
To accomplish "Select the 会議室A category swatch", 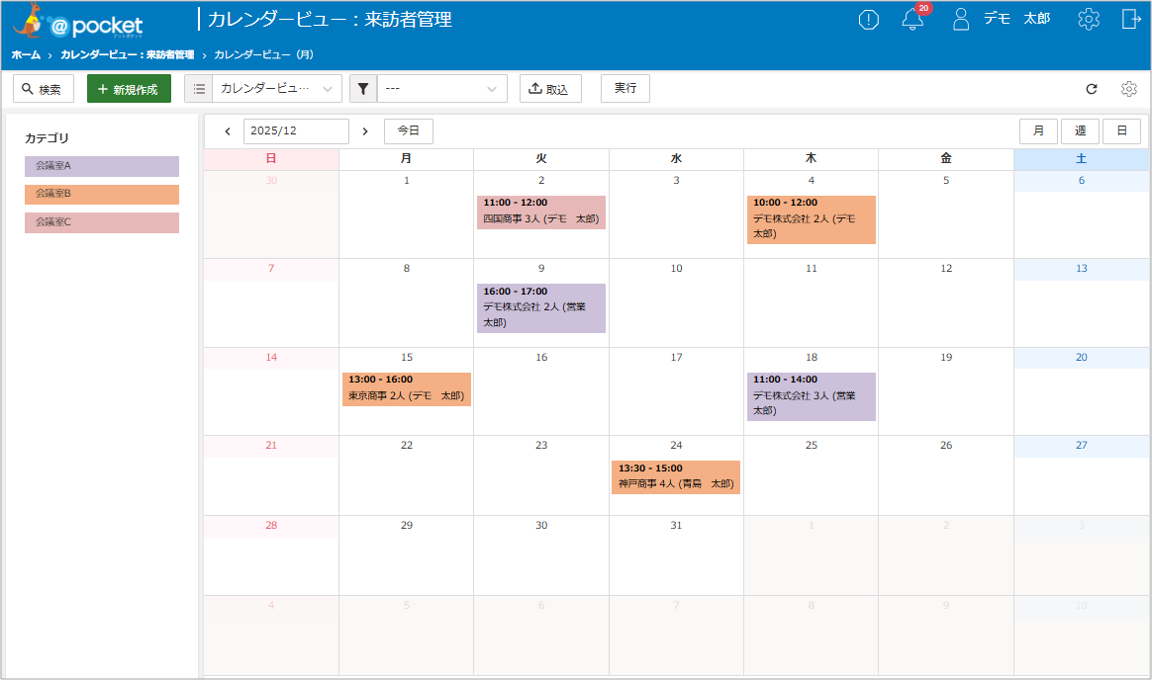I will coord(102,166).
